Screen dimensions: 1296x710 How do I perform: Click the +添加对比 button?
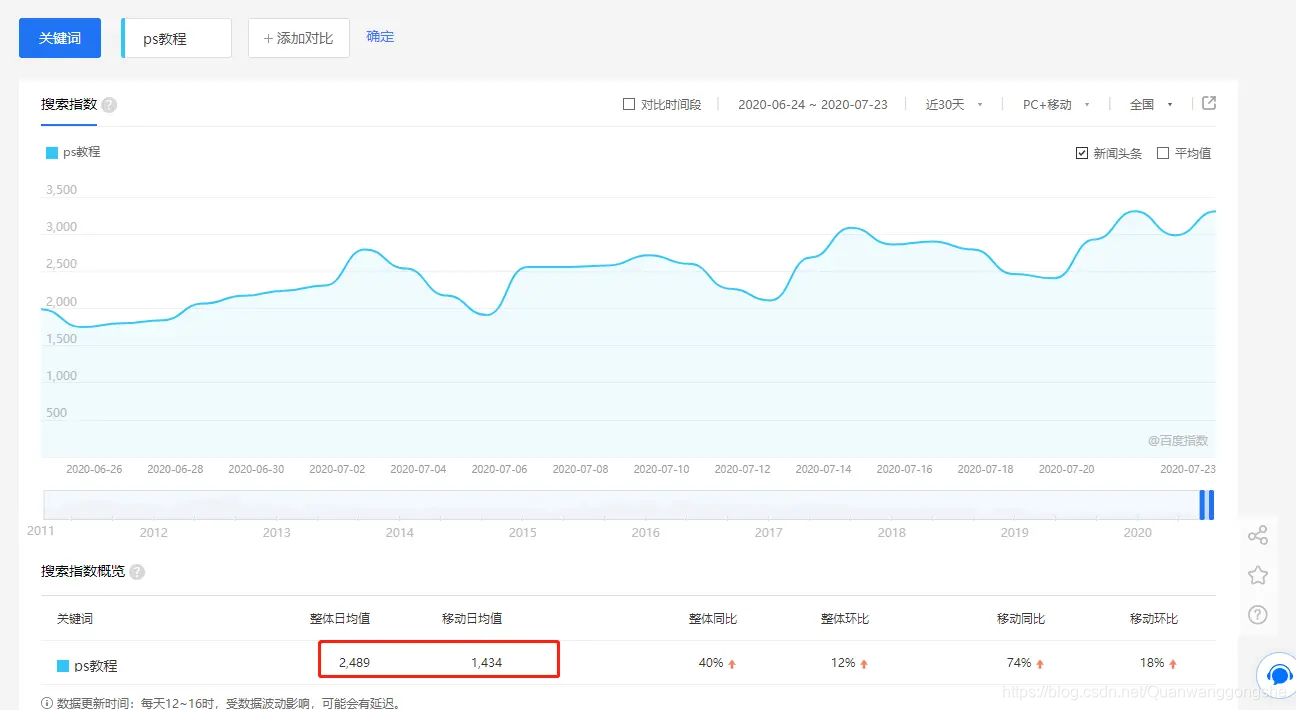click(299, 38)
